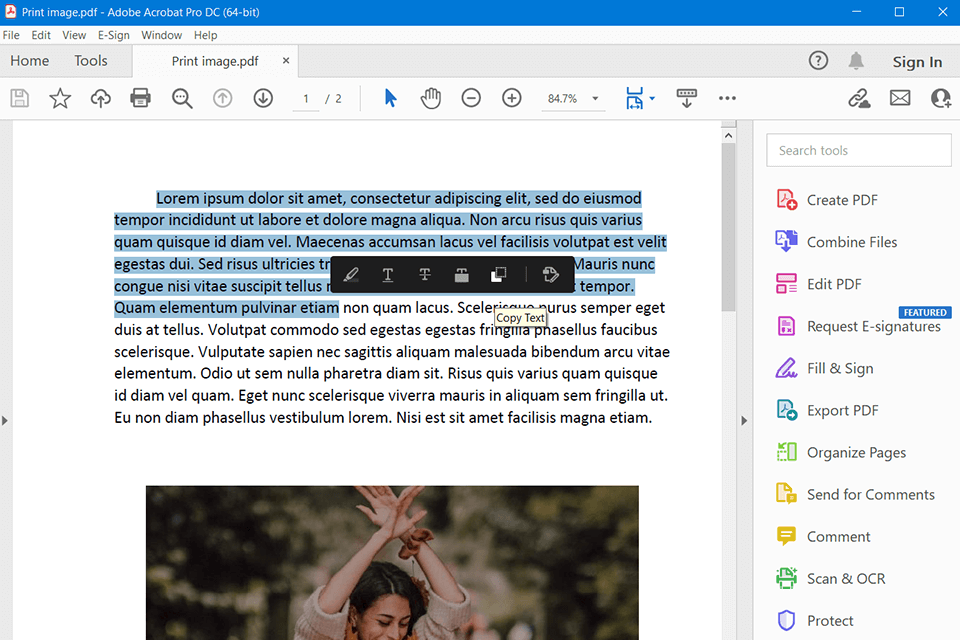
Task: Click the Zoom out minus icon
Action: tap(471, 98)
